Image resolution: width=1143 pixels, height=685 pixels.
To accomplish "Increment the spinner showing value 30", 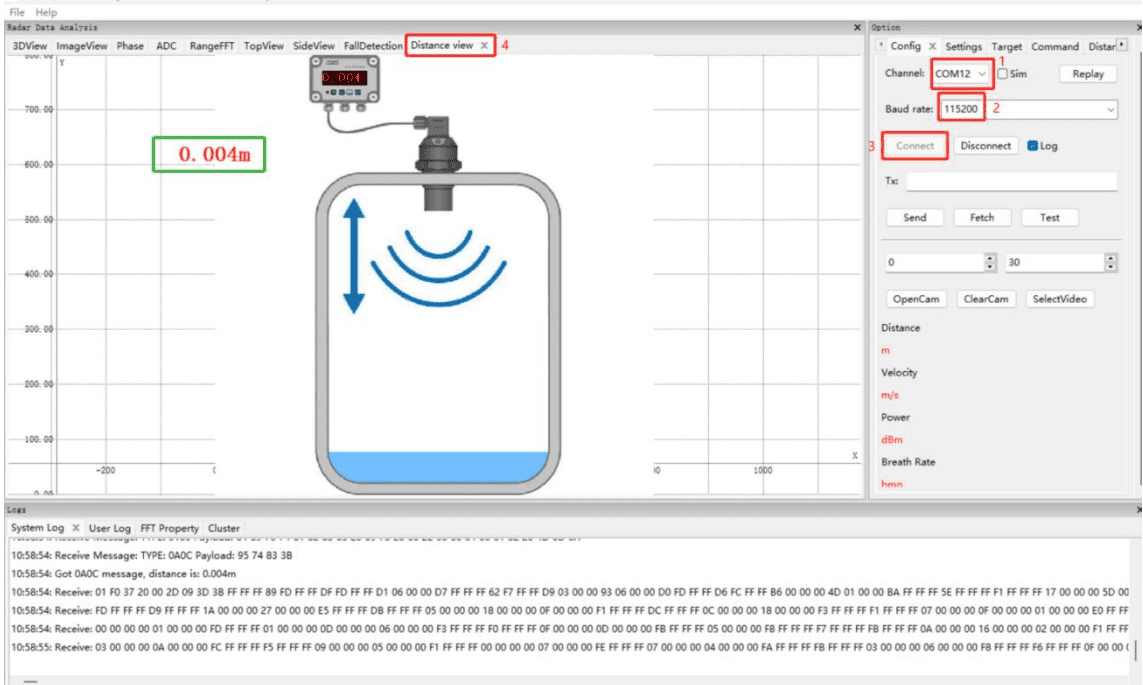I will pyautogui.click(x=1110, y=258).
